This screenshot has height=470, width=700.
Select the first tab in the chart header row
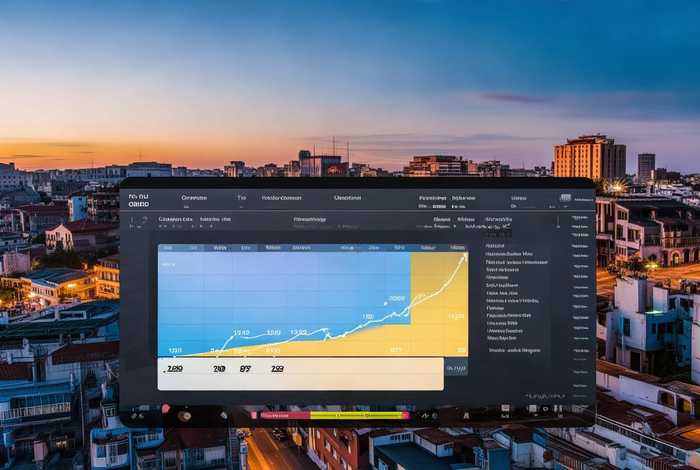[167, 246]
